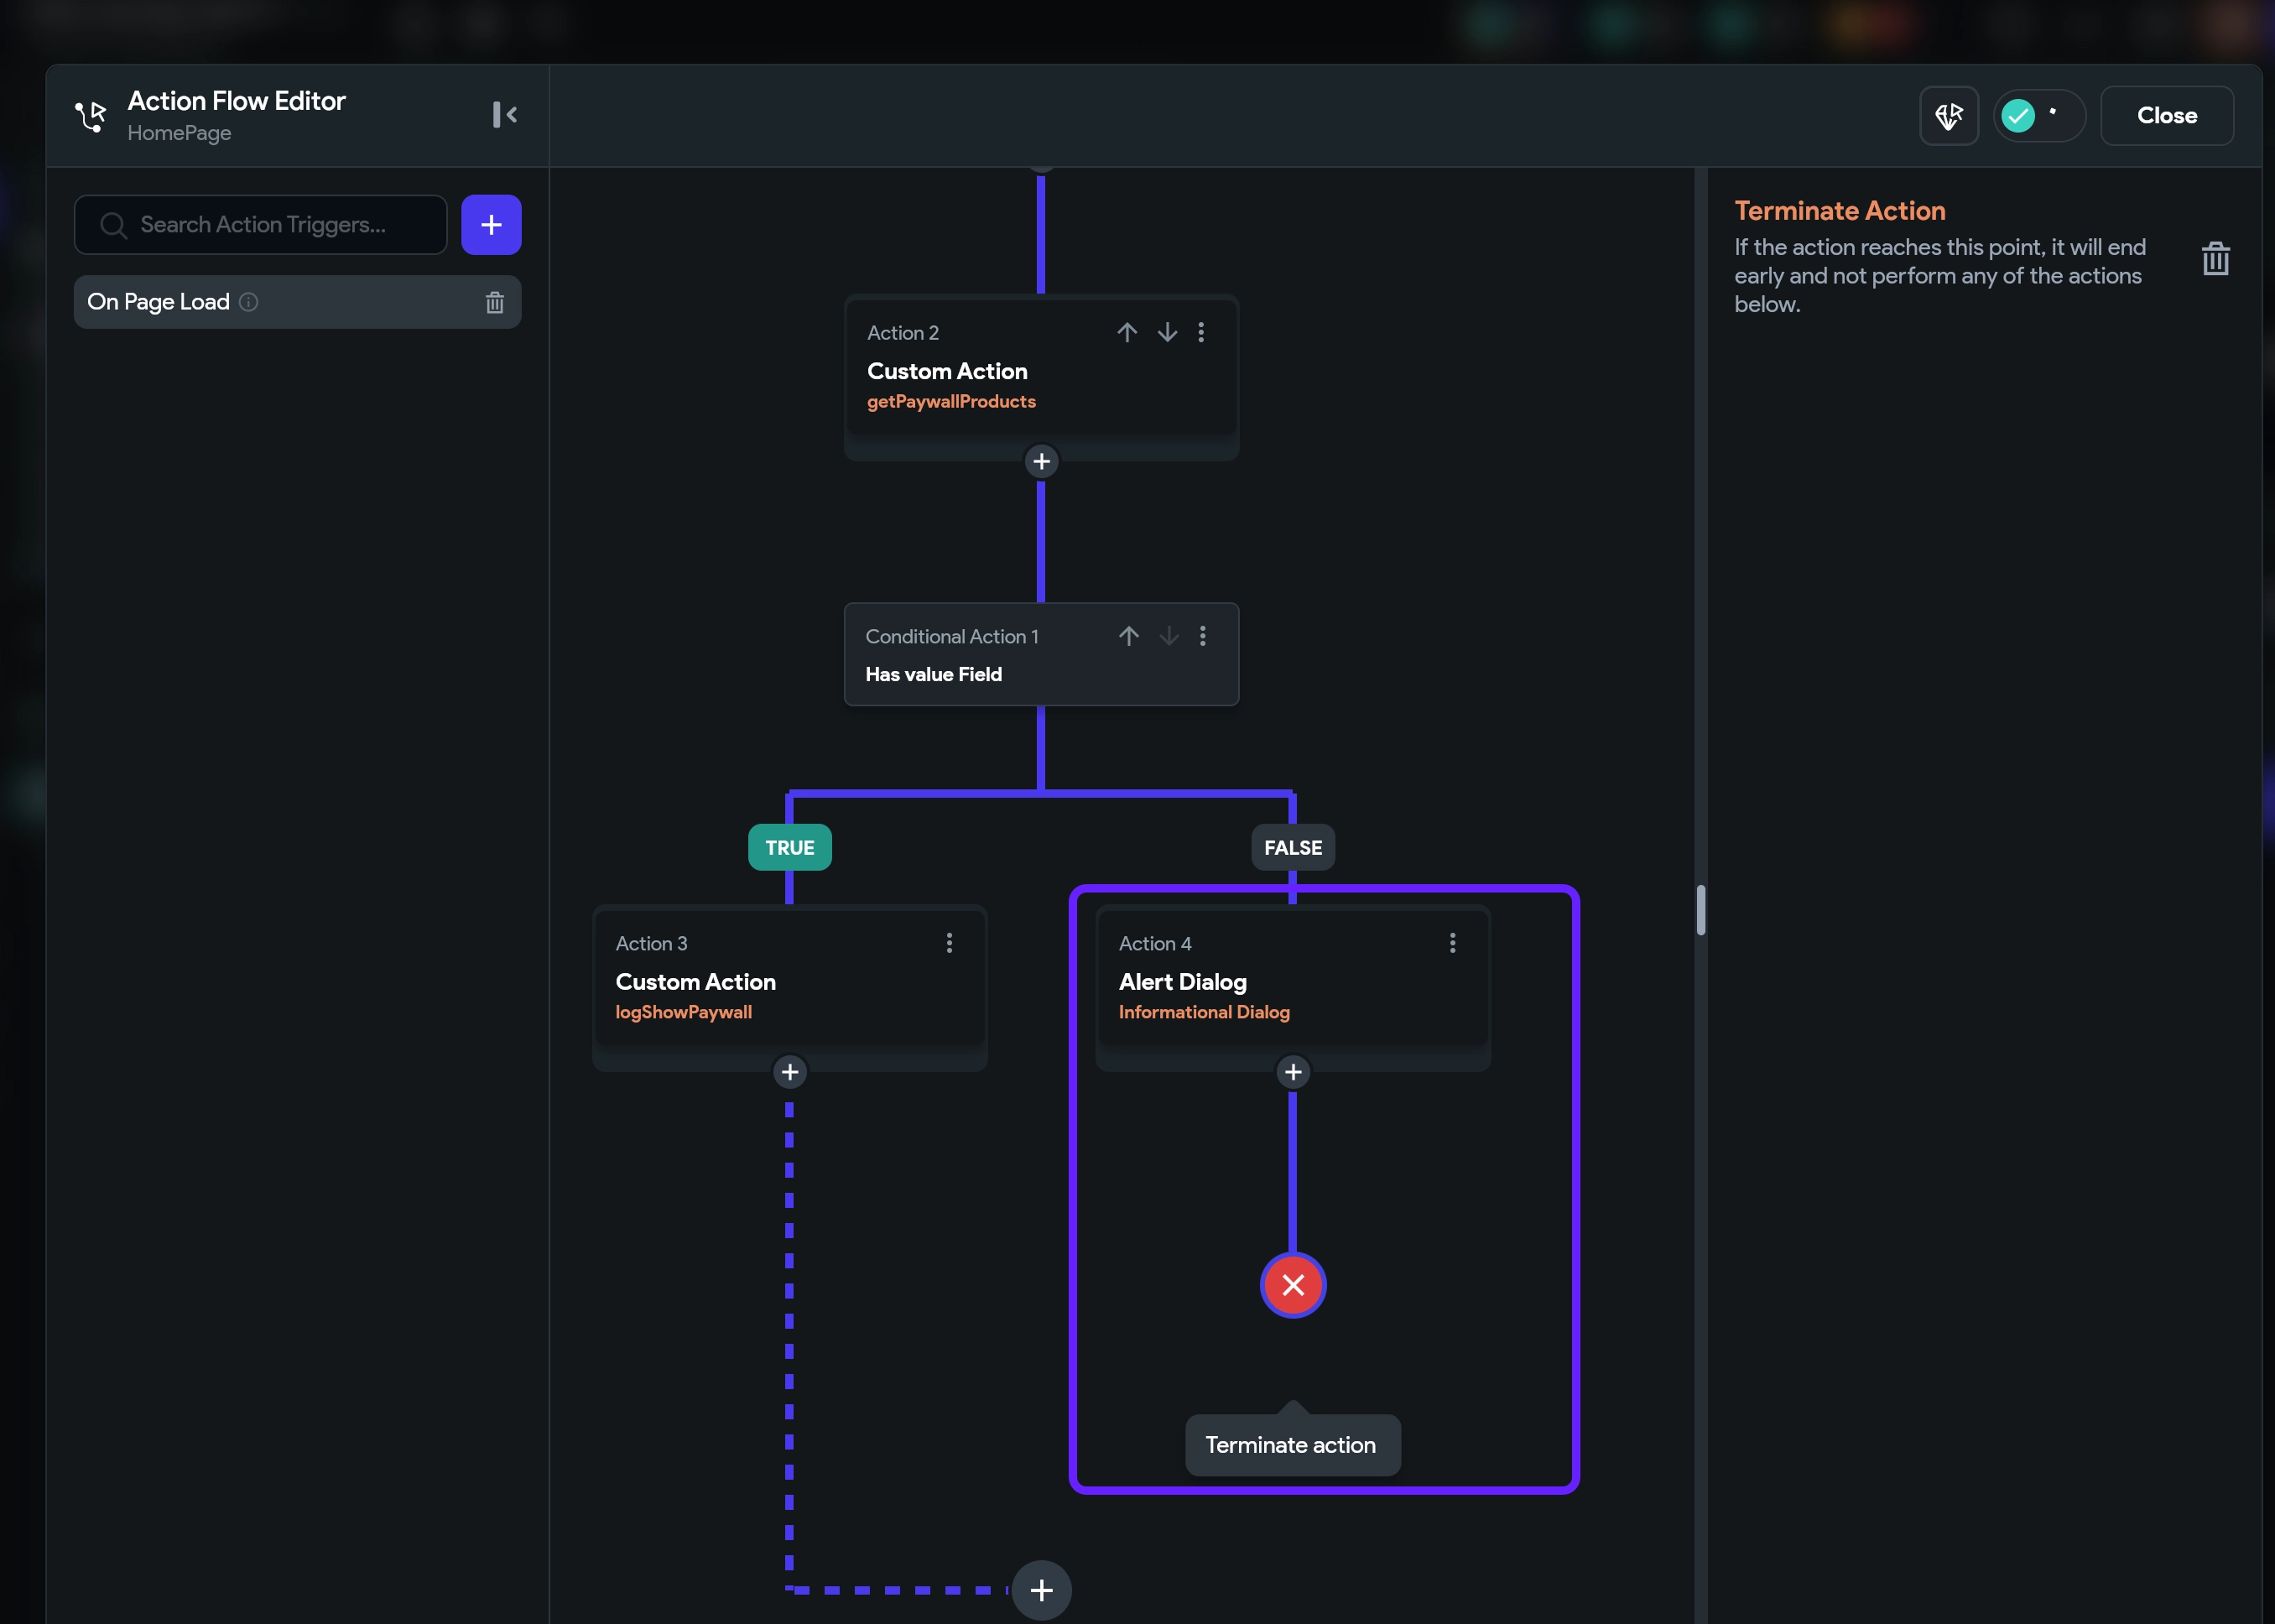Click the add action trigger plus button
This screenshot has width=2275, height=1624.
[491, 225]
